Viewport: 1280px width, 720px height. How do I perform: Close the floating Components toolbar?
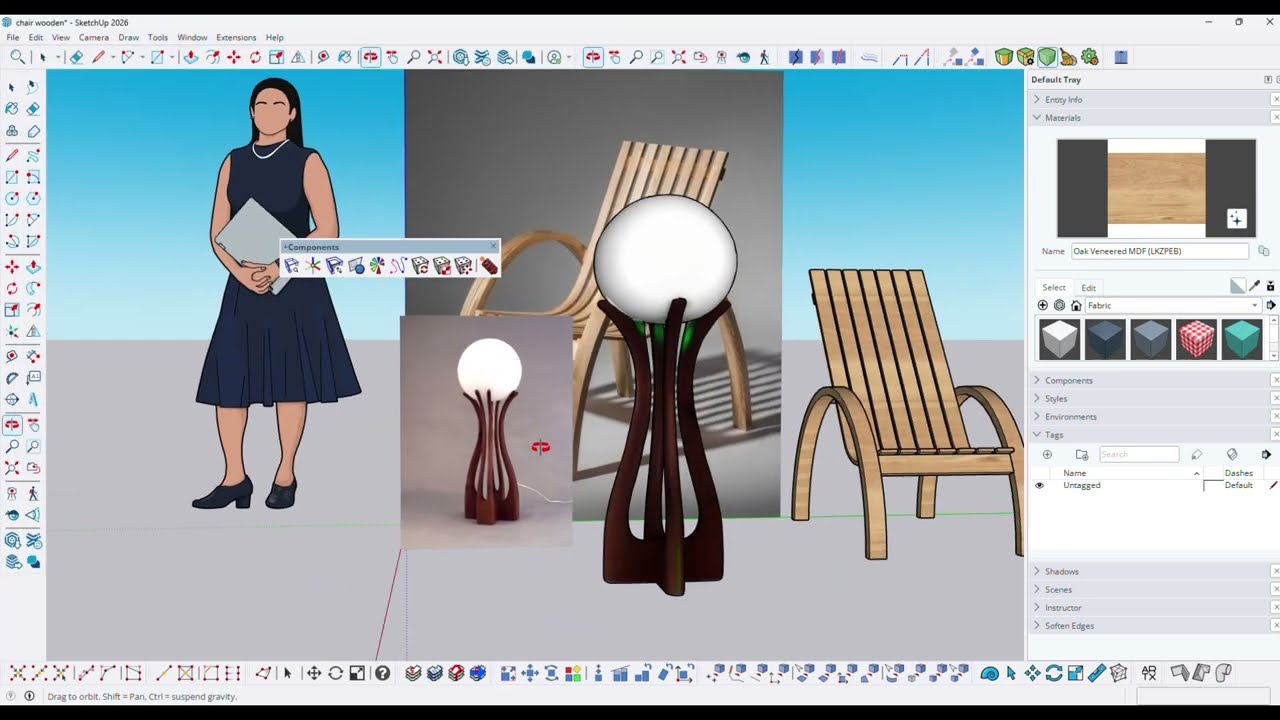pos(493,247)
